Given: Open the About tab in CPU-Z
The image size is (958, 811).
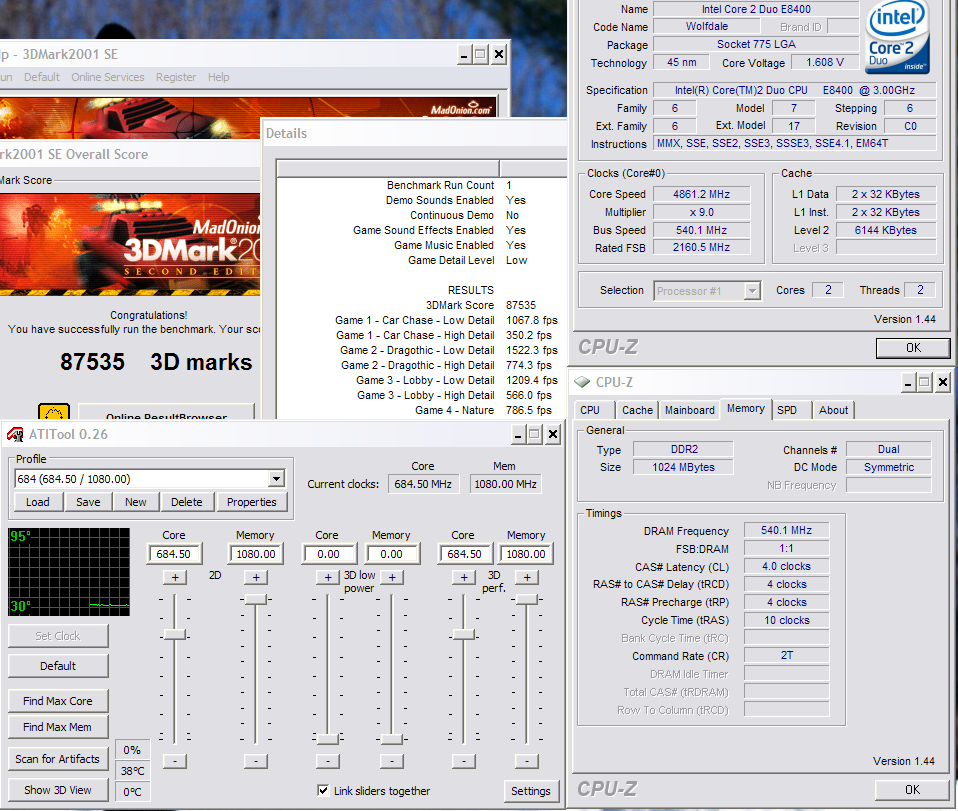Looking at the screenshot, I should coord(833,410).
